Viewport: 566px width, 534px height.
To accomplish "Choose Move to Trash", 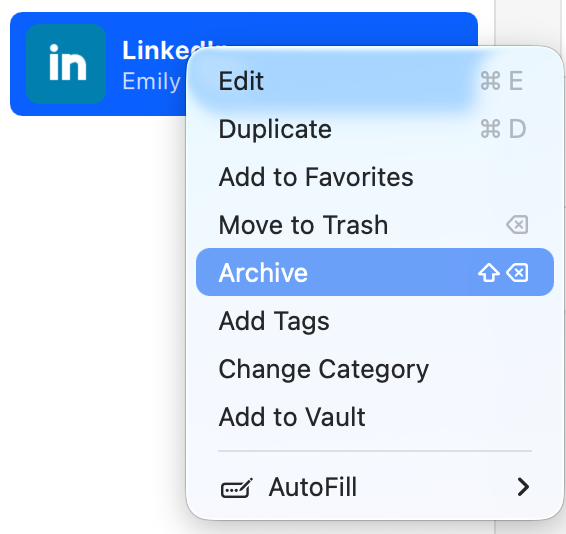I will click(x=375, y=225).
